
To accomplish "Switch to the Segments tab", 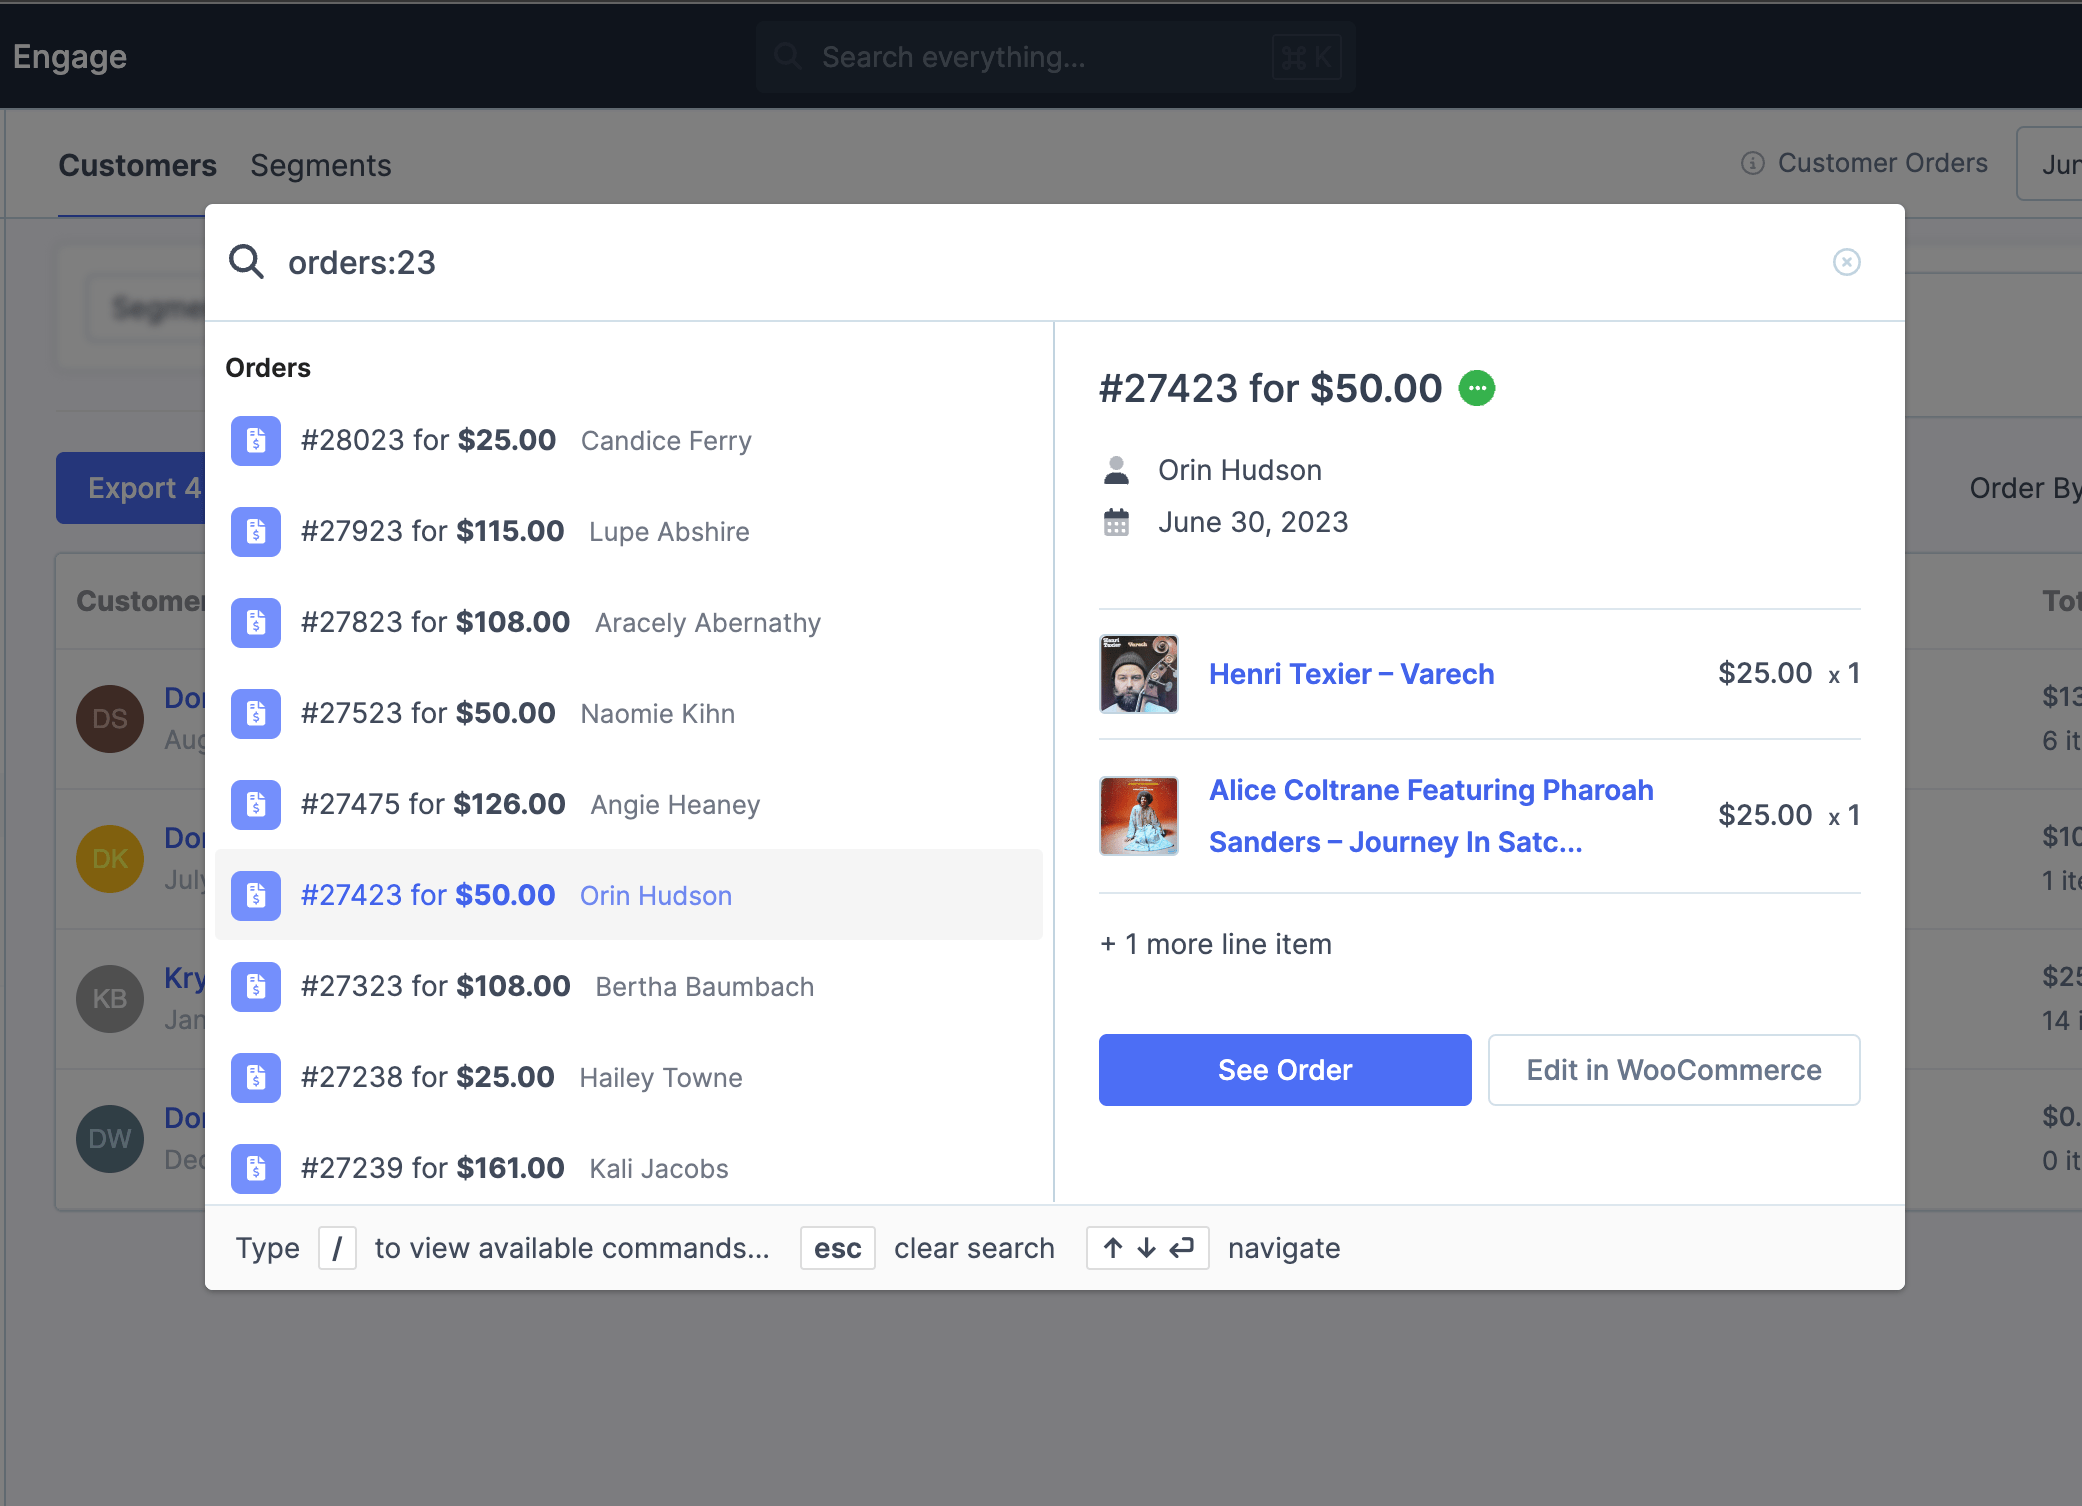I will (x=320, y=165).
